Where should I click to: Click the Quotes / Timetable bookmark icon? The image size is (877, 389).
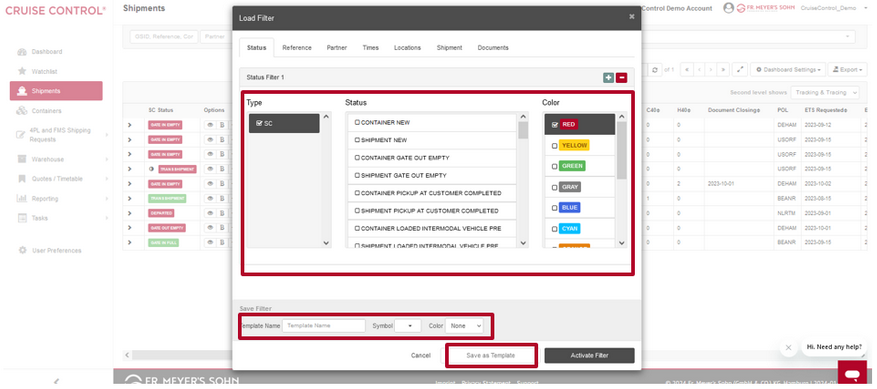coord(22,179)
